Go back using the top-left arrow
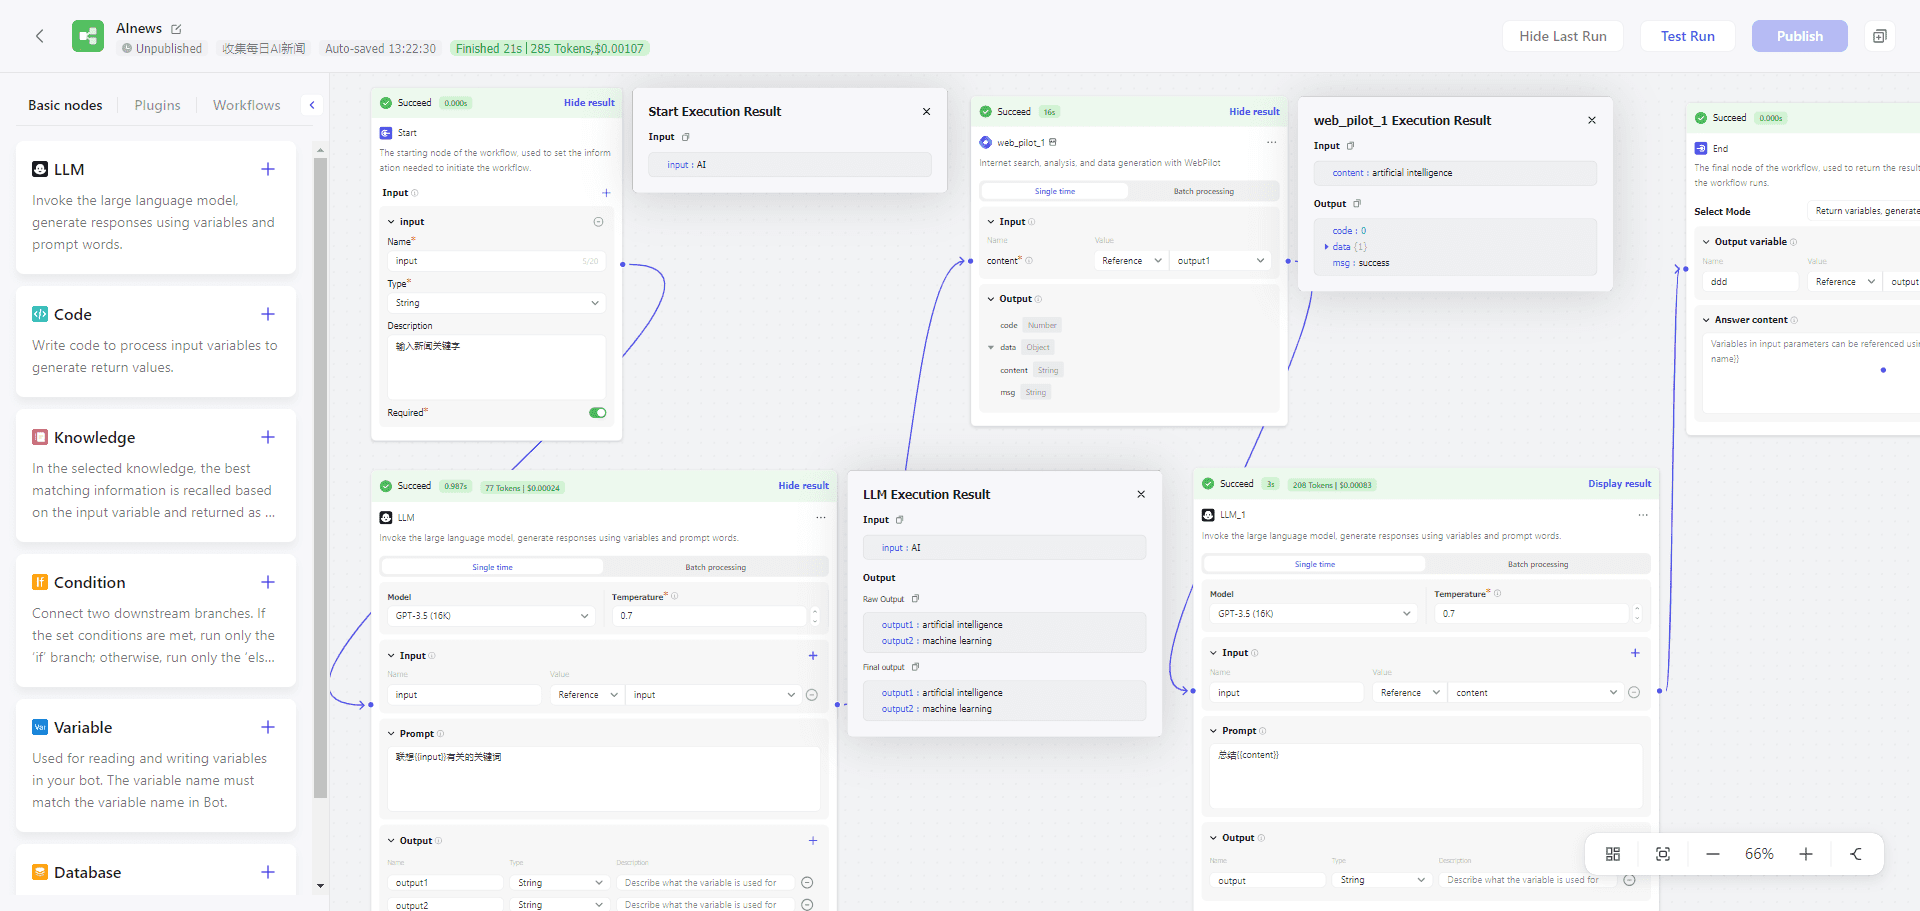The width and height of the screenshot is (1920, 911). click(40, 36)
